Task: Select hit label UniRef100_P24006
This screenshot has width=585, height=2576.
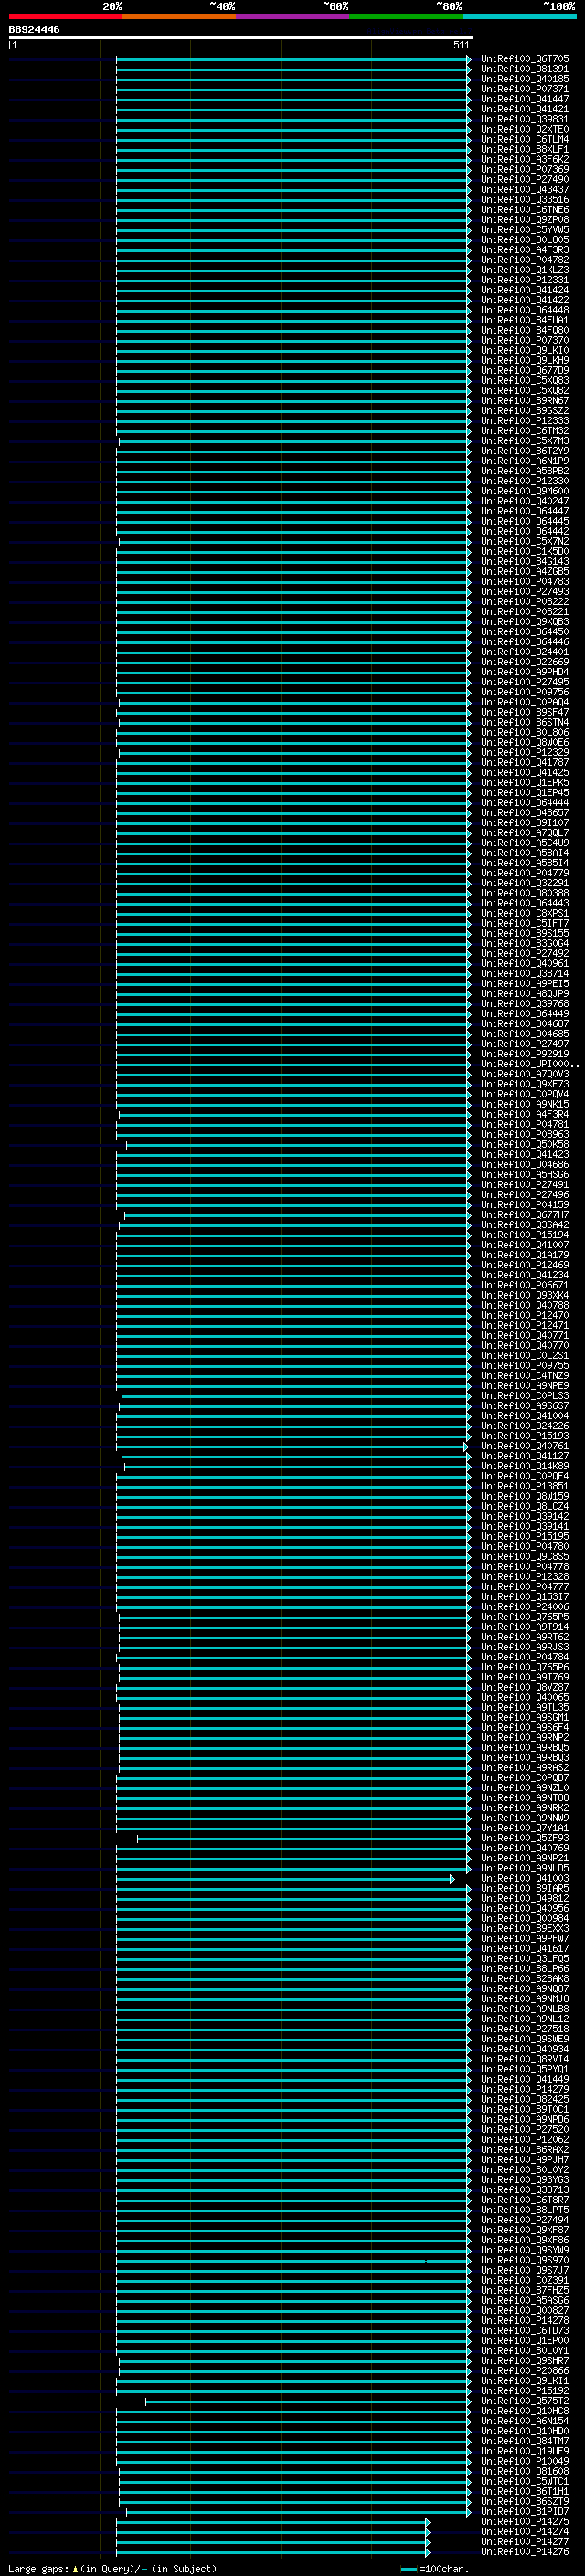Action: 525,1607
